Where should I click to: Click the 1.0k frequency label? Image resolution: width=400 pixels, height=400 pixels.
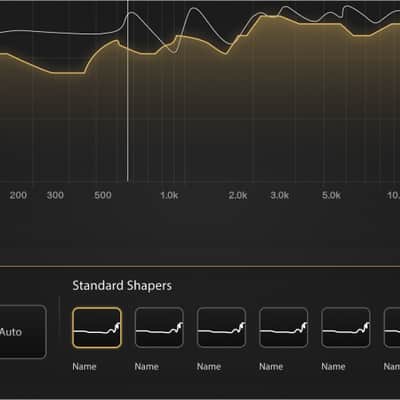pyautogui.click(x=169, y=195)
